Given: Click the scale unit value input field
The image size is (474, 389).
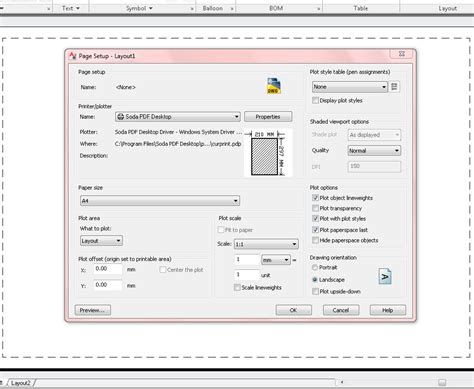Looking at the screenshot, I should click(247, 275).
